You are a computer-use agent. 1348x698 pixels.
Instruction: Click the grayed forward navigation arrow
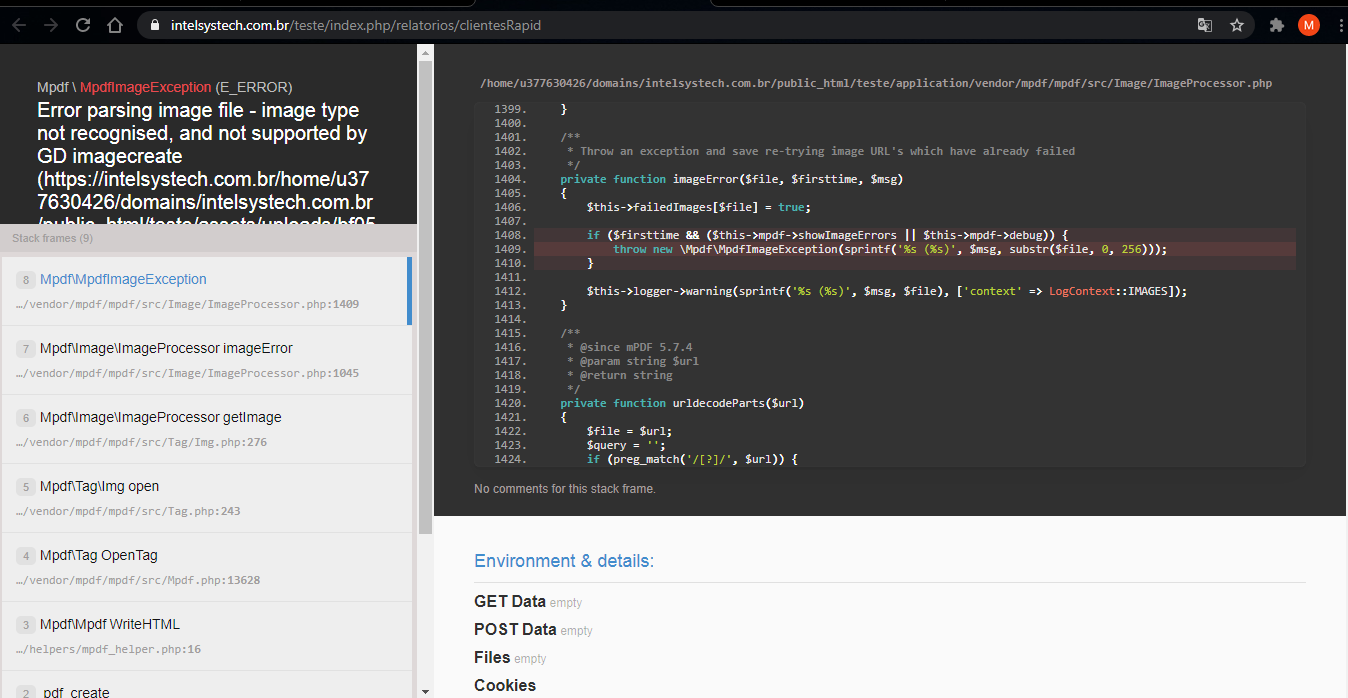(50, 24)
